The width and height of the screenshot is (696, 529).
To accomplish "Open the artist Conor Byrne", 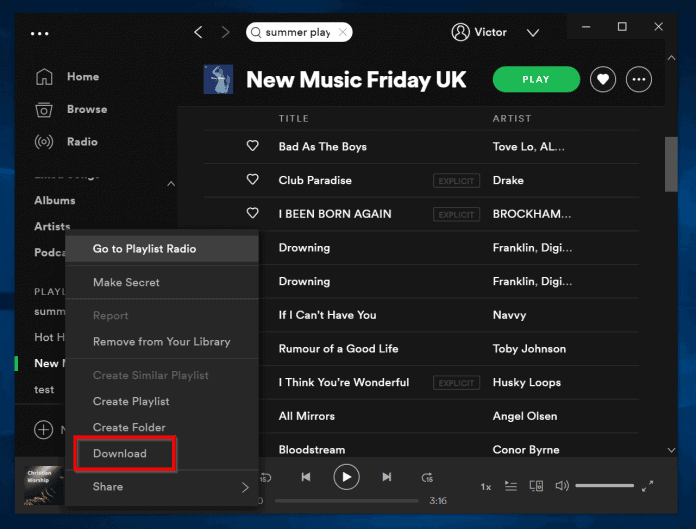I will (x=526, y=450).
